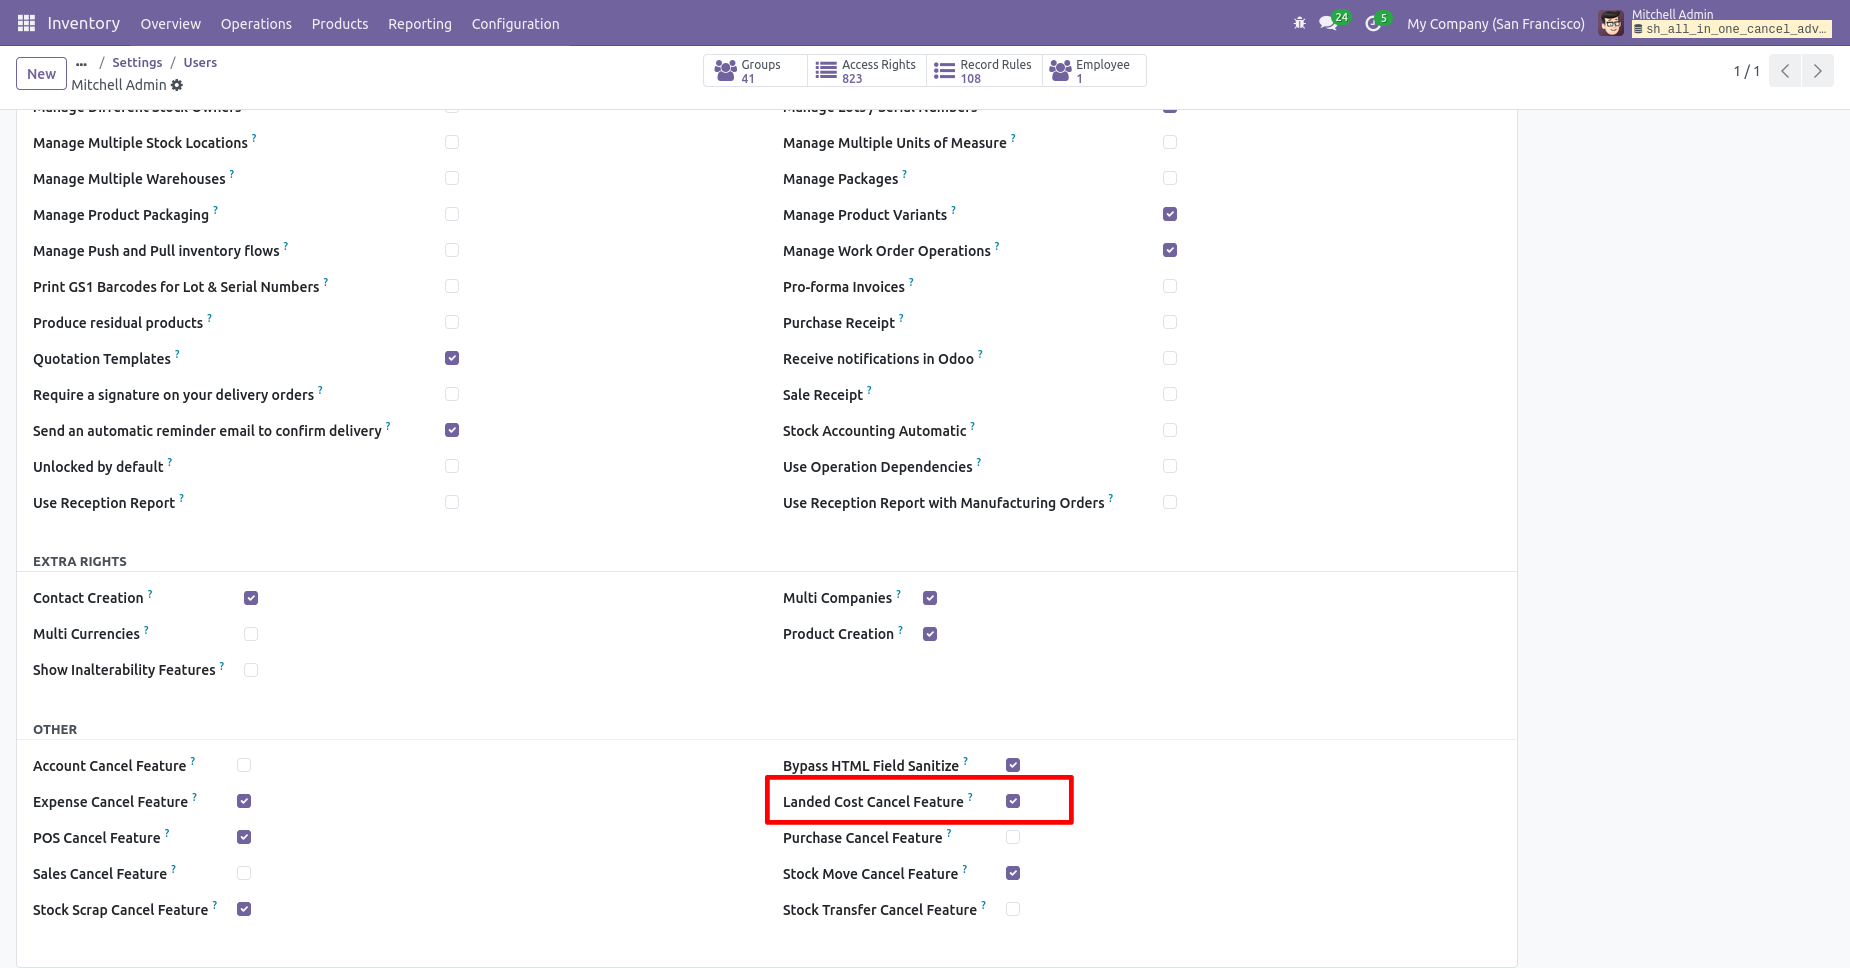Open the Configuration menu
Image resolution: width=1850 pixels, height=968 pixels.
click(x=516, y=24)
